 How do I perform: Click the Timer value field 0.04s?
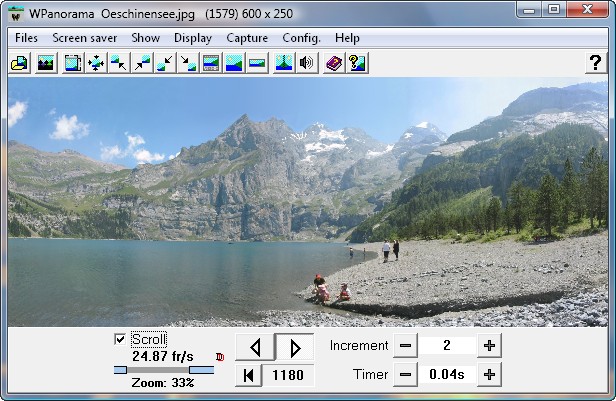coord(447,375)
